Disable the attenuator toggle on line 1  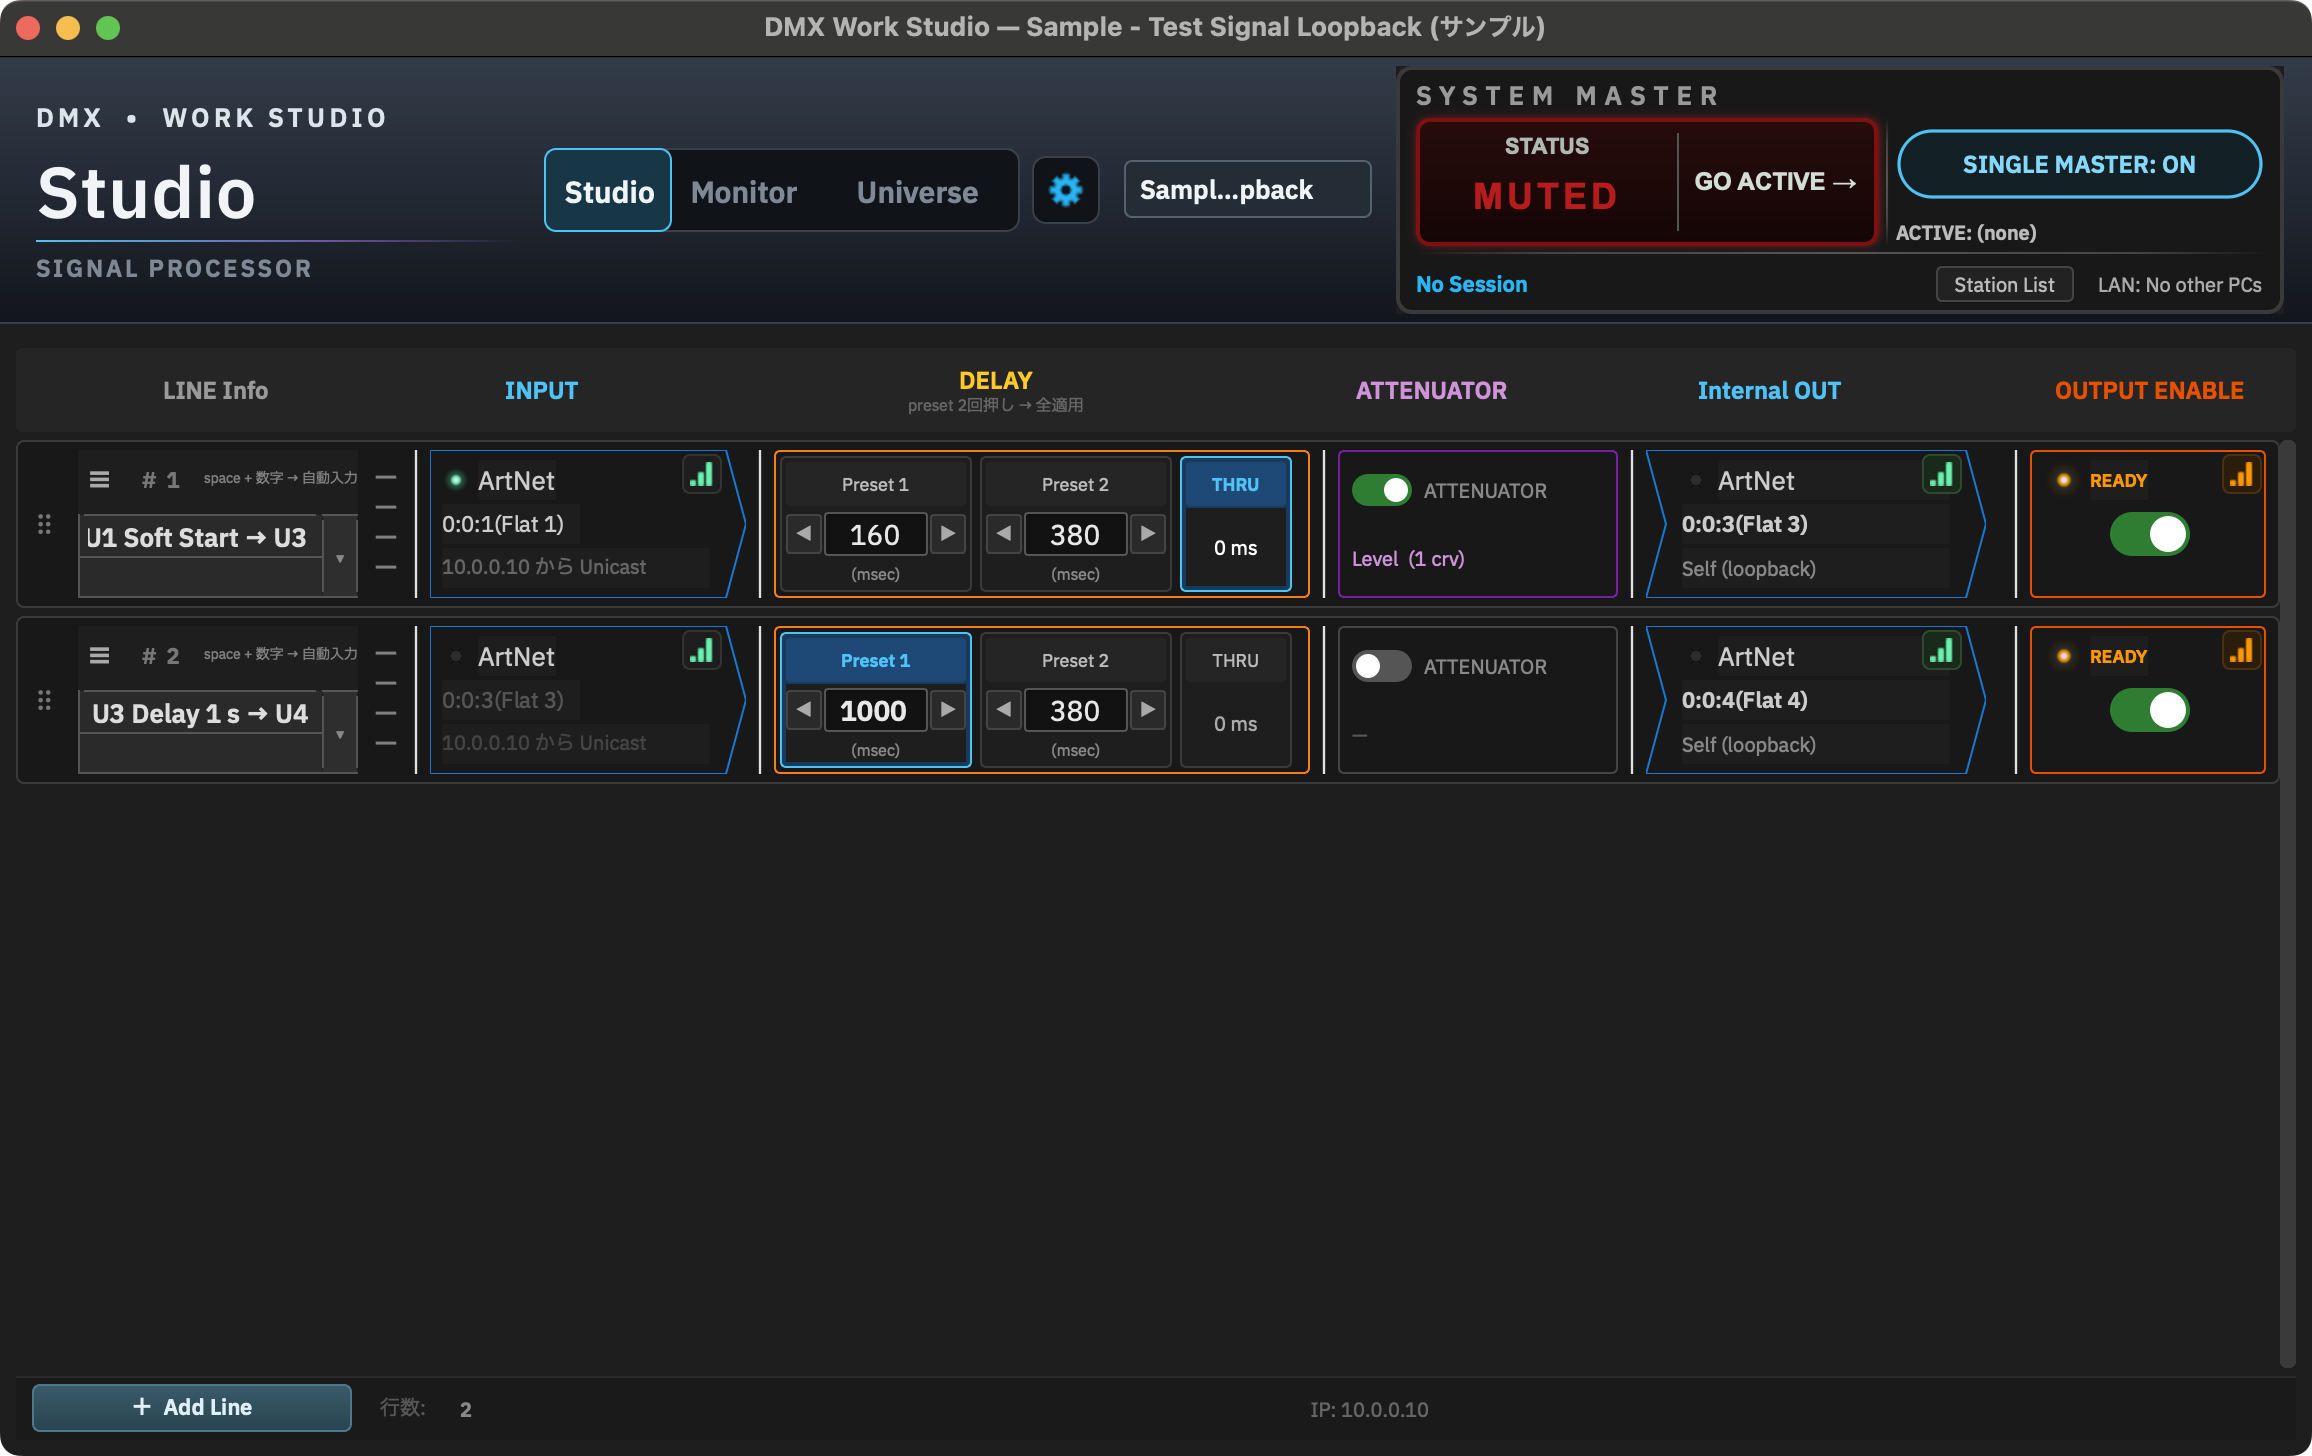pos(1381,490)
